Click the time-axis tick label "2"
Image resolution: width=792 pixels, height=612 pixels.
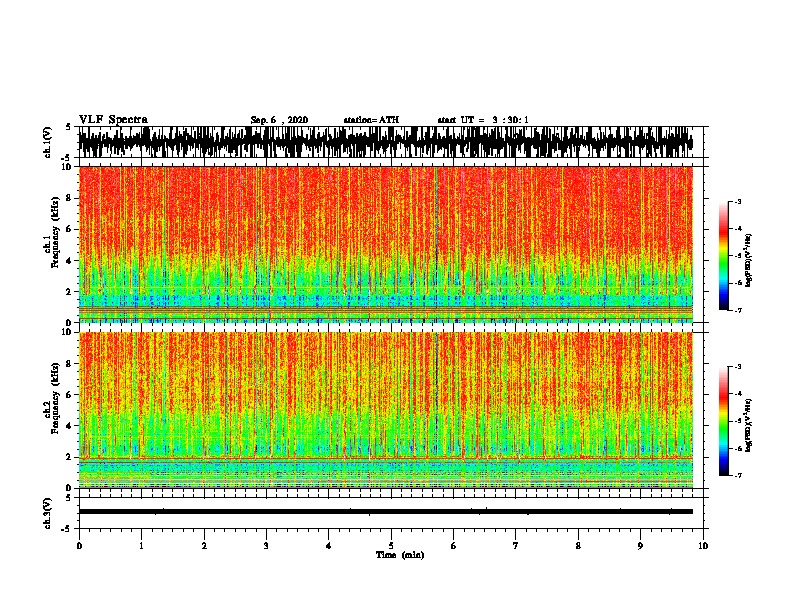(204, 546)
